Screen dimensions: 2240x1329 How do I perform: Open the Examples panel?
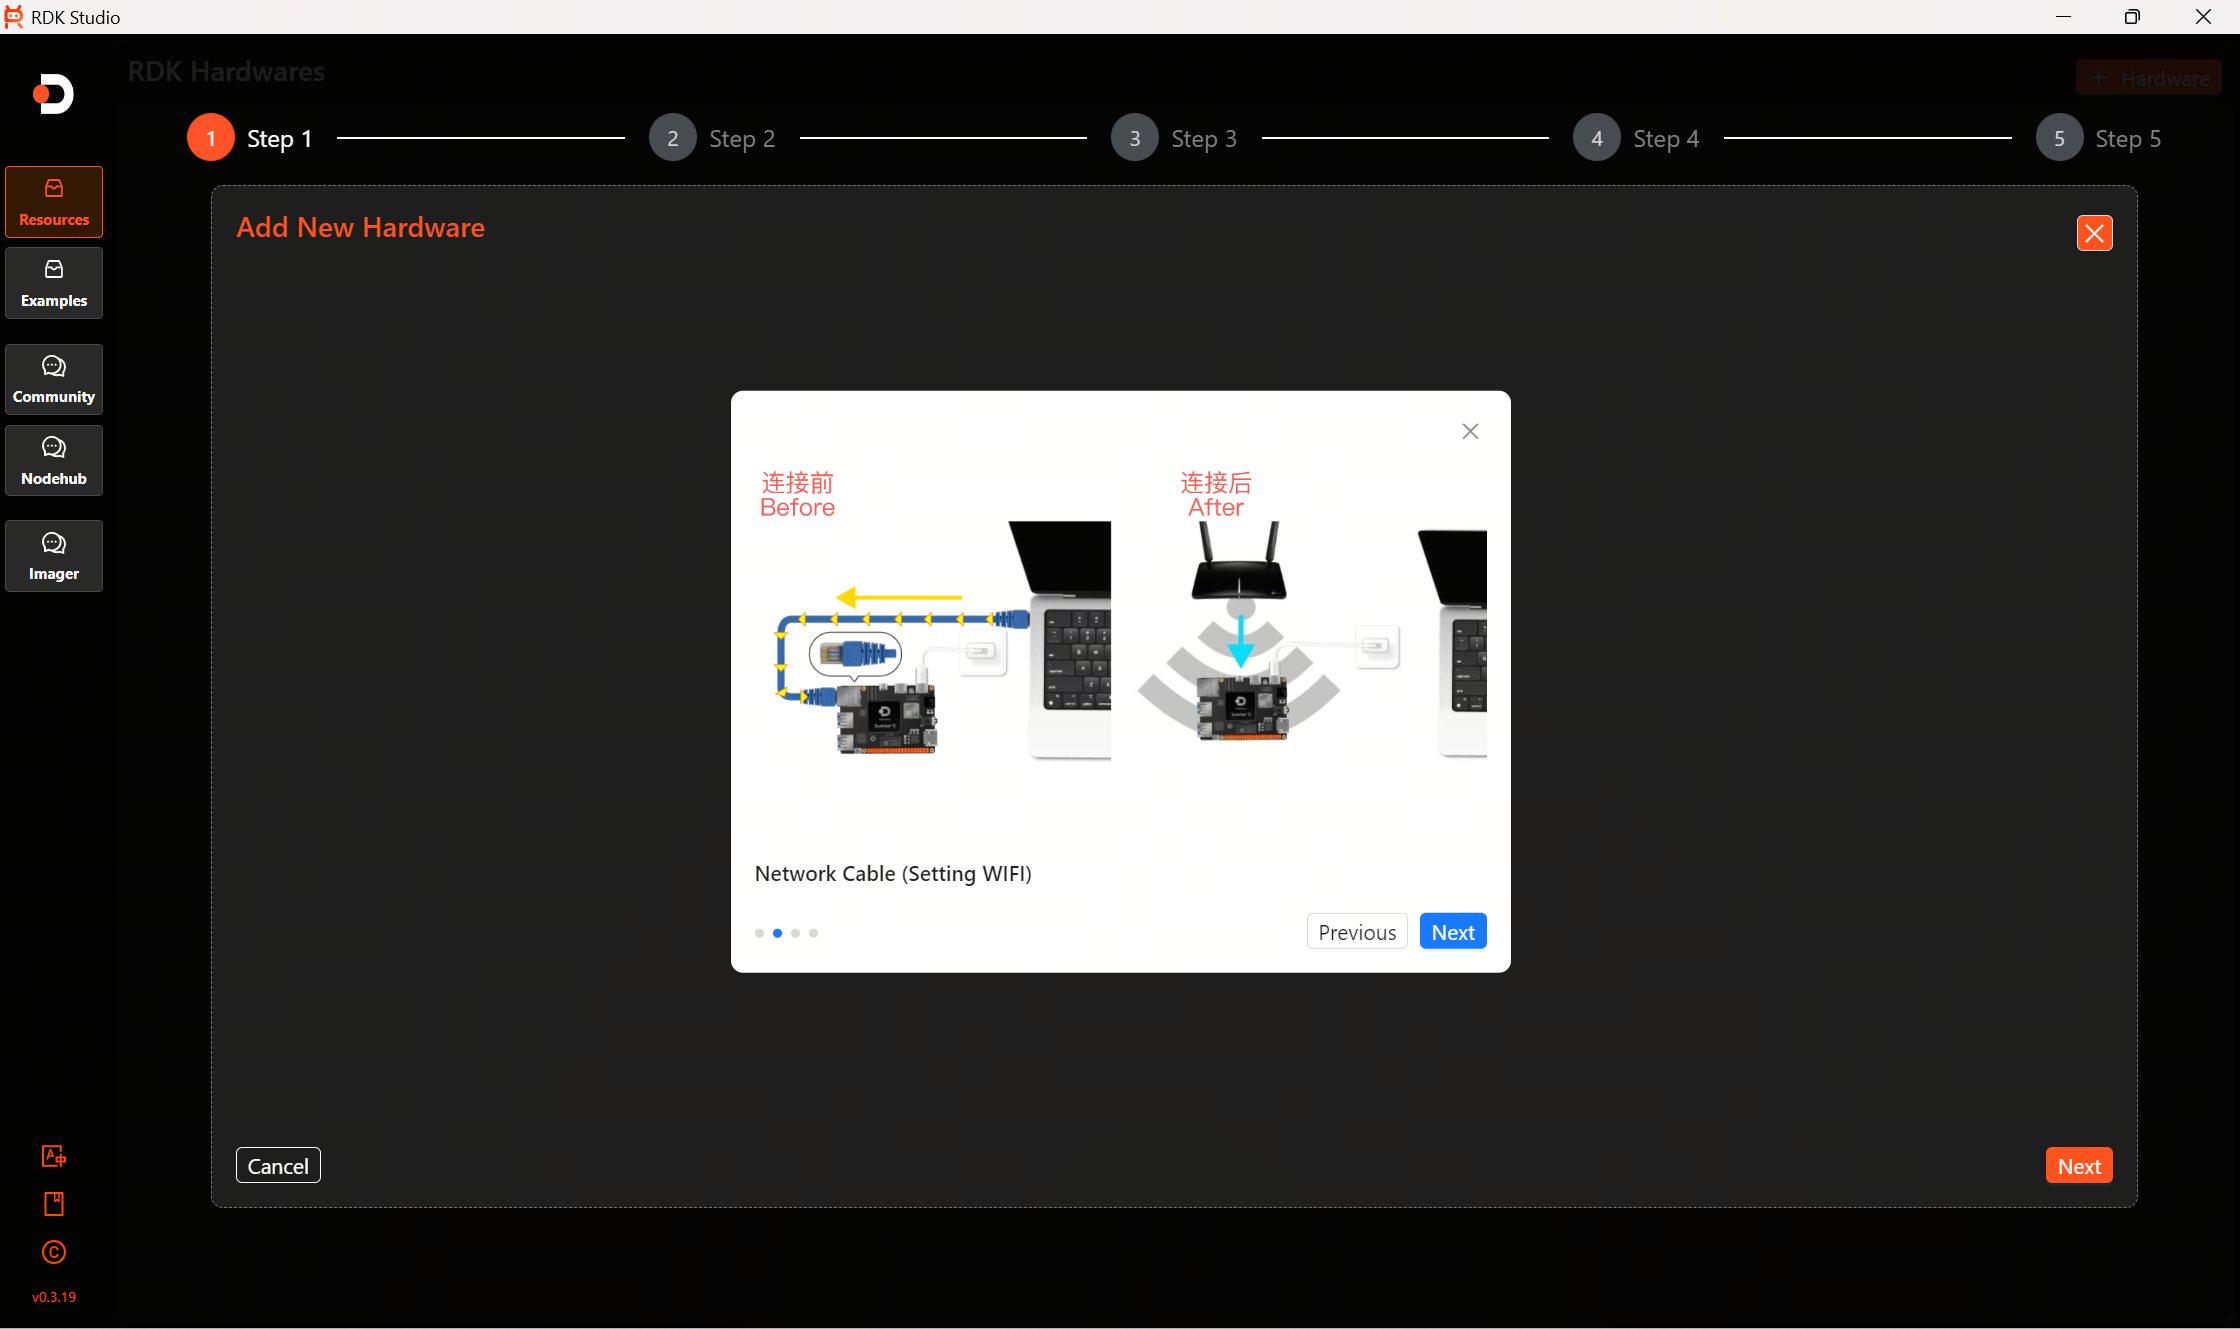[x=53, y=282]
